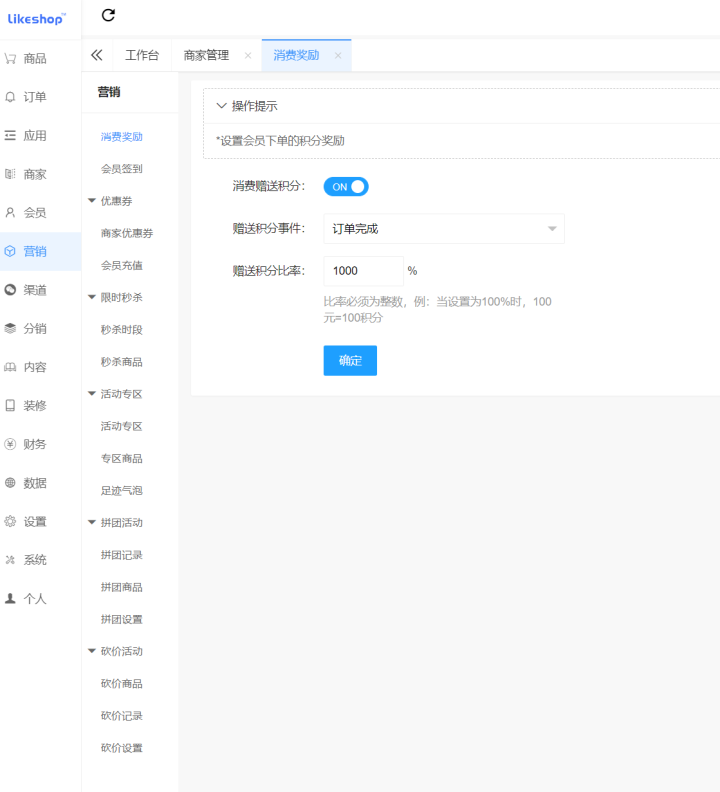Open 商品 shopping cart icon
The width and height of the screenshot is (720, 792).
click(10, 59)
